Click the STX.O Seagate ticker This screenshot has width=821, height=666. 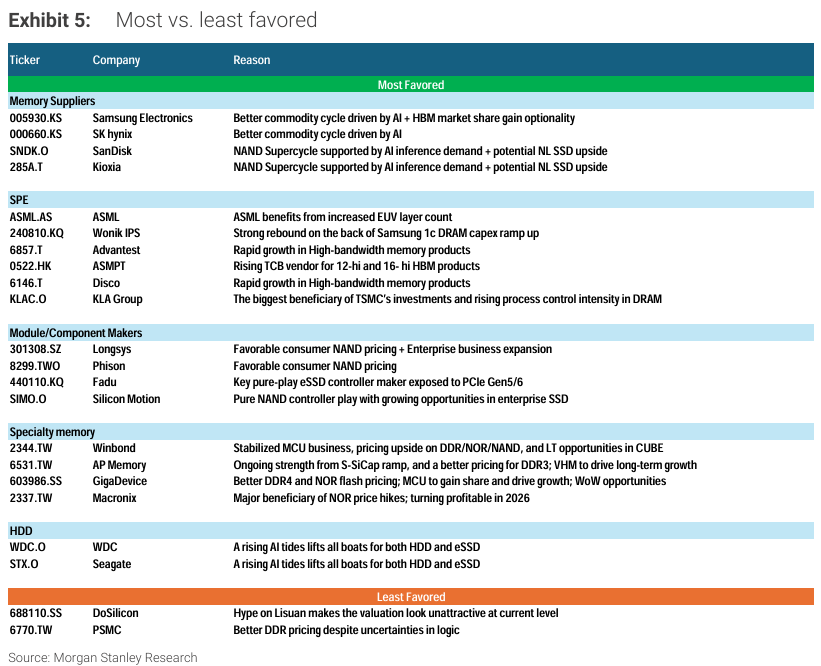coord(24,564)
